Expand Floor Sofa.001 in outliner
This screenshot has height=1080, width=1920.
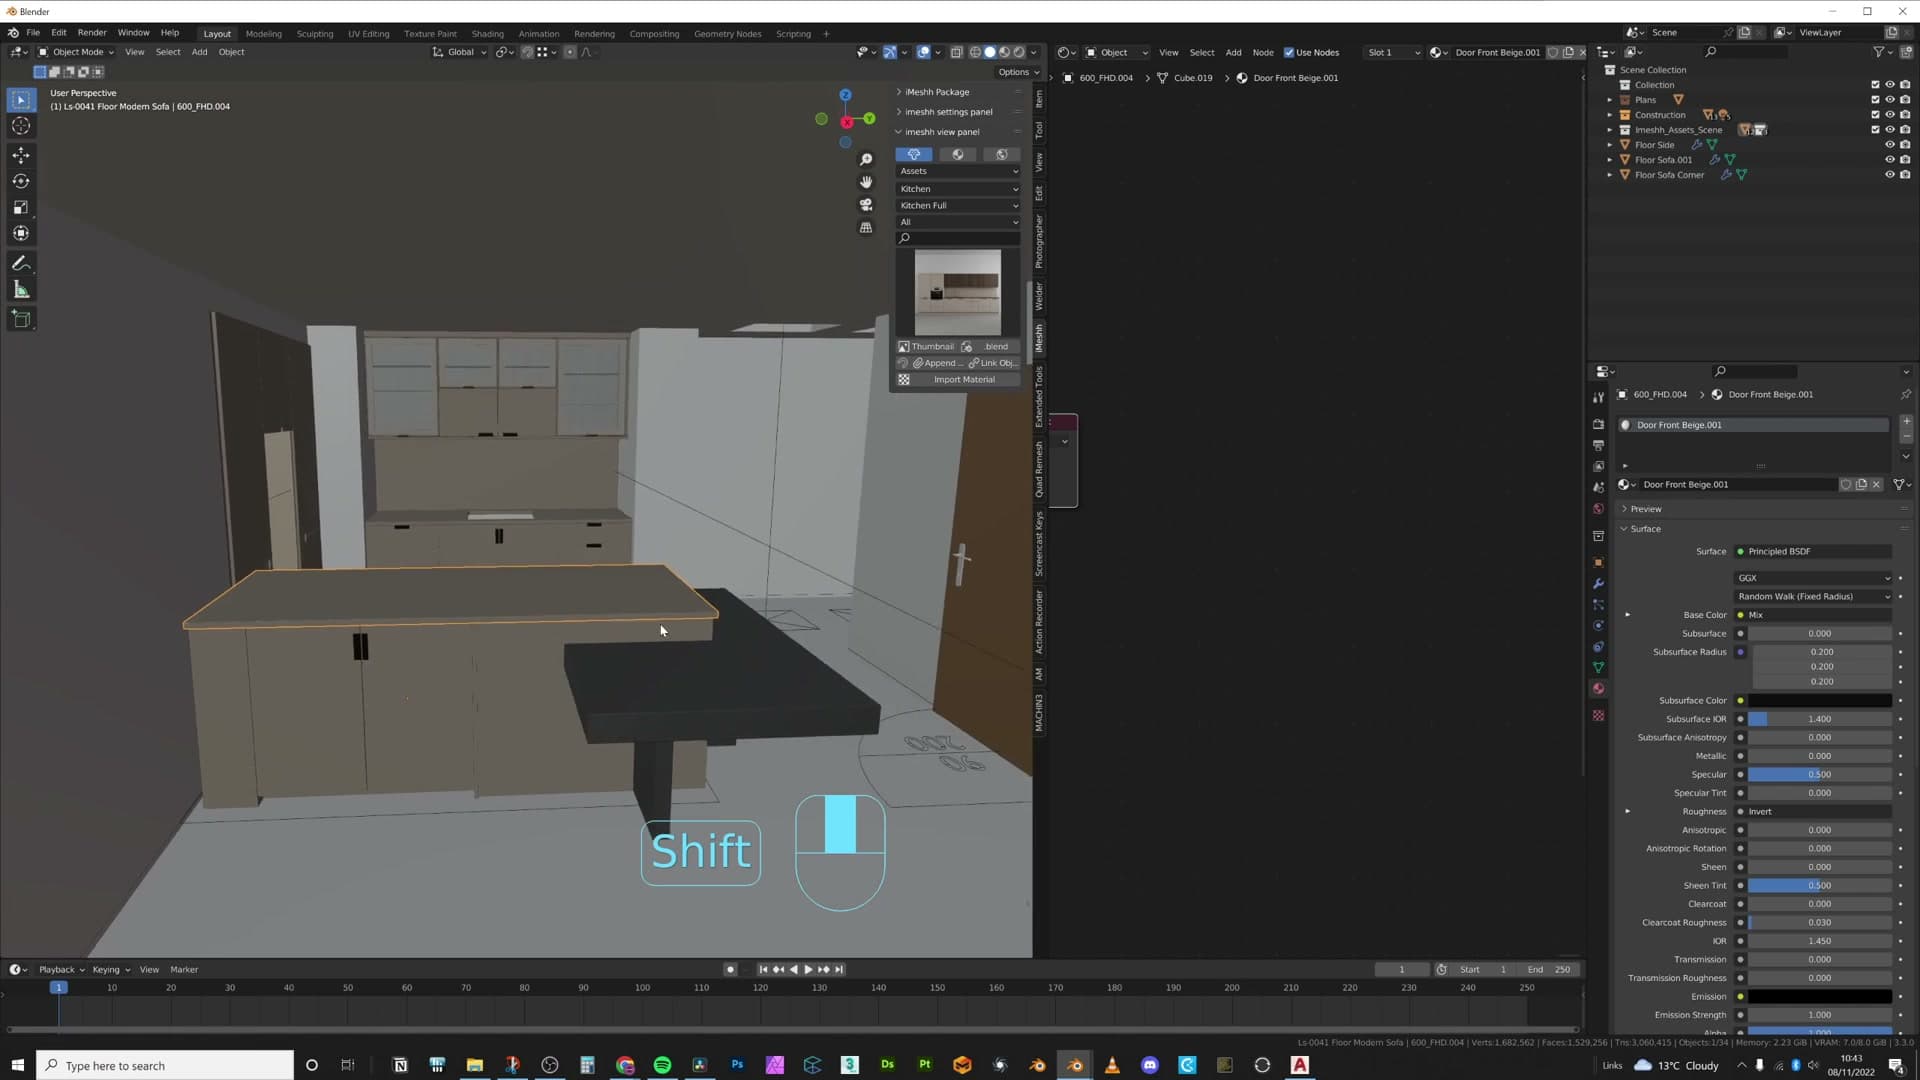tap(1610, 160)
